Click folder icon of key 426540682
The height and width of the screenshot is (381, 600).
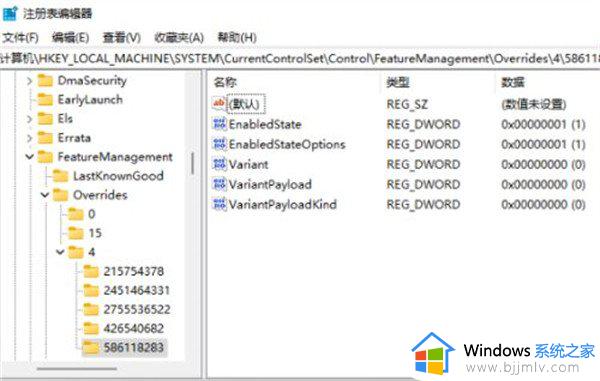point(91,328)
